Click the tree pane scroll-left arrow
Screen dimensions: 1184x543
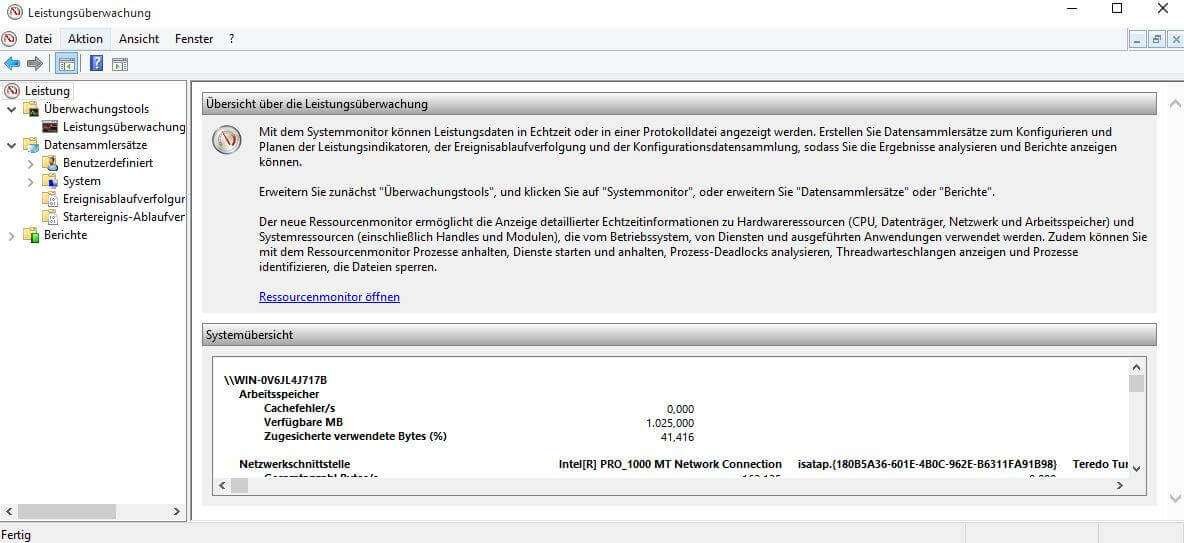[8, 511]
